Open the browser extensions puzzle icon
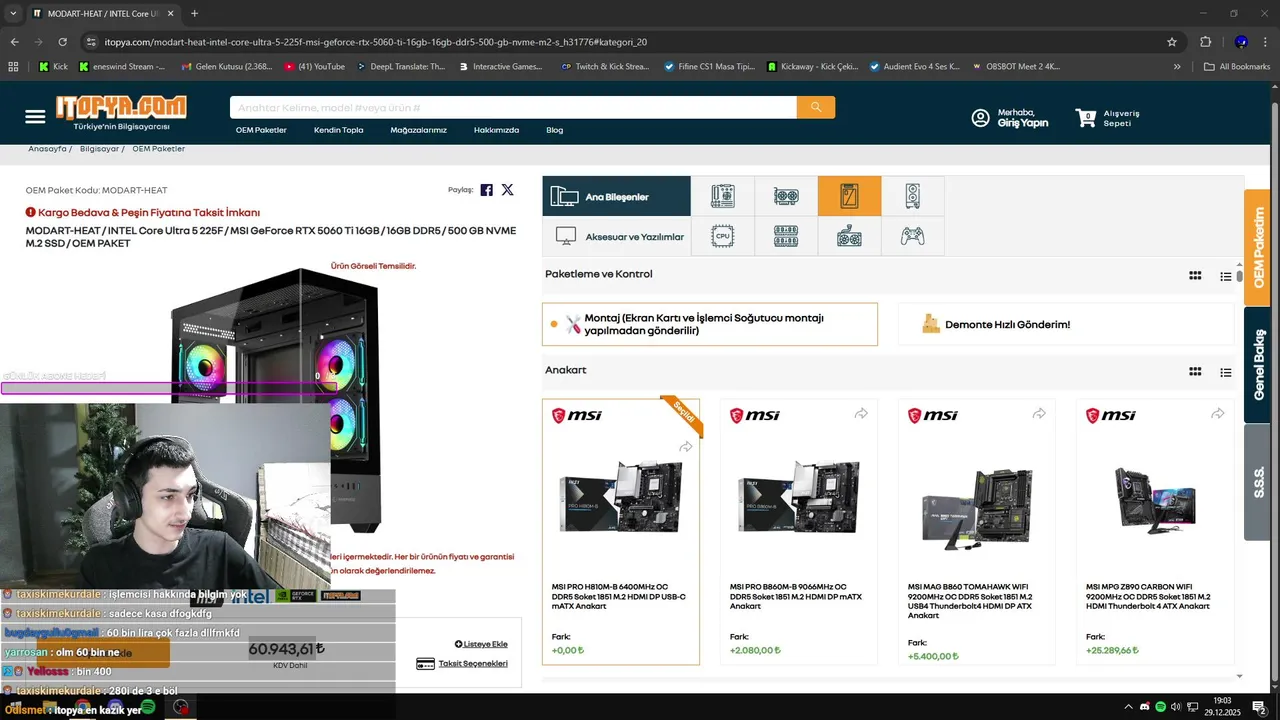This screenshot has width=1280, height=720. [1205, 42]
